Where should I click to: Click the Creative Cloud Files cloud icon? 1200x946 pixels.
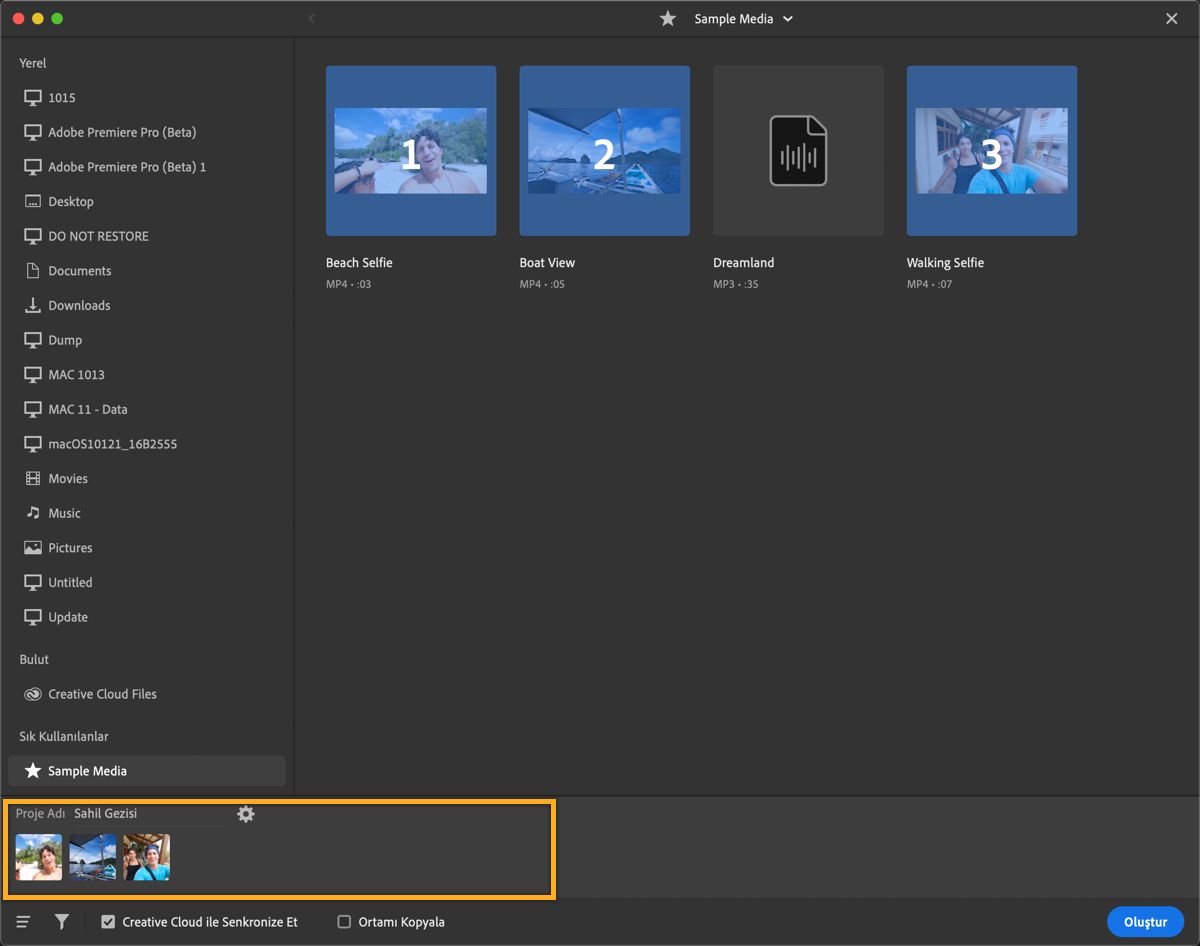pyautogui.click(x=33, y=694)
